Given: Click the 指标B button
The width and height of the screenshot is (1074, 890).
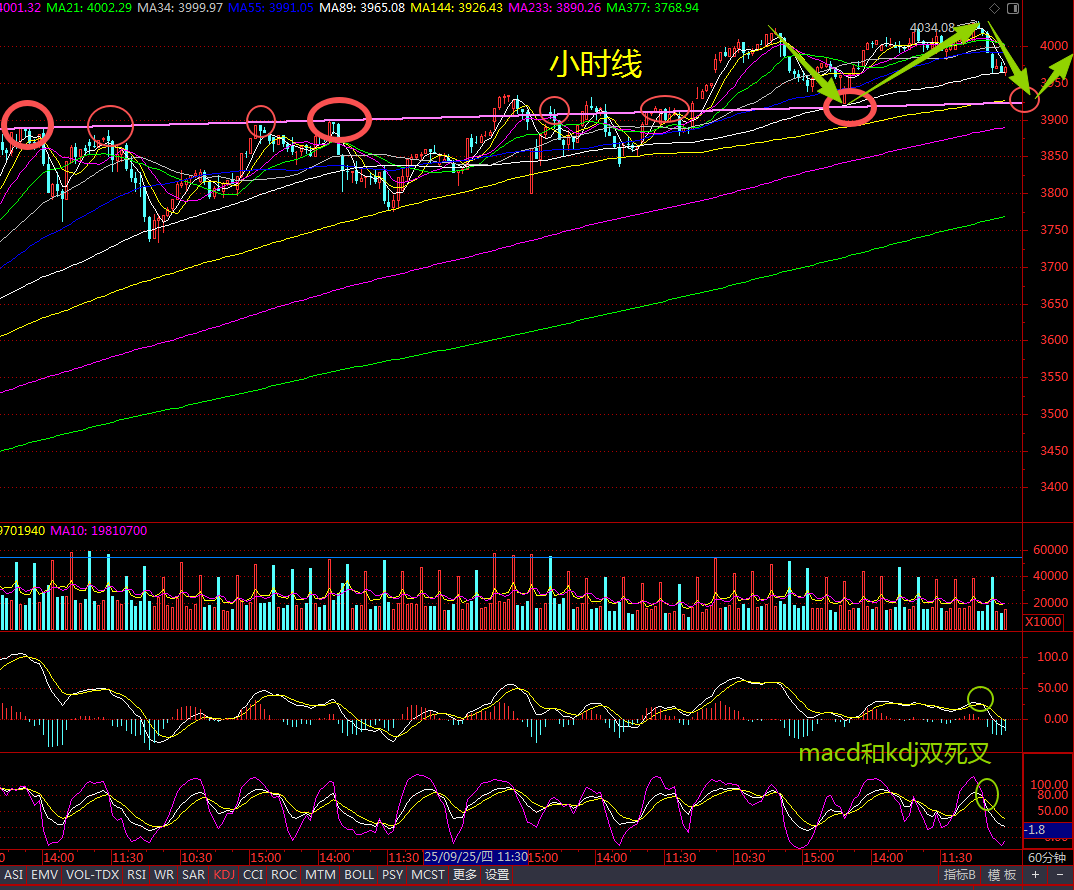Looking at the screenshot, I should click(x=960, y=875).
